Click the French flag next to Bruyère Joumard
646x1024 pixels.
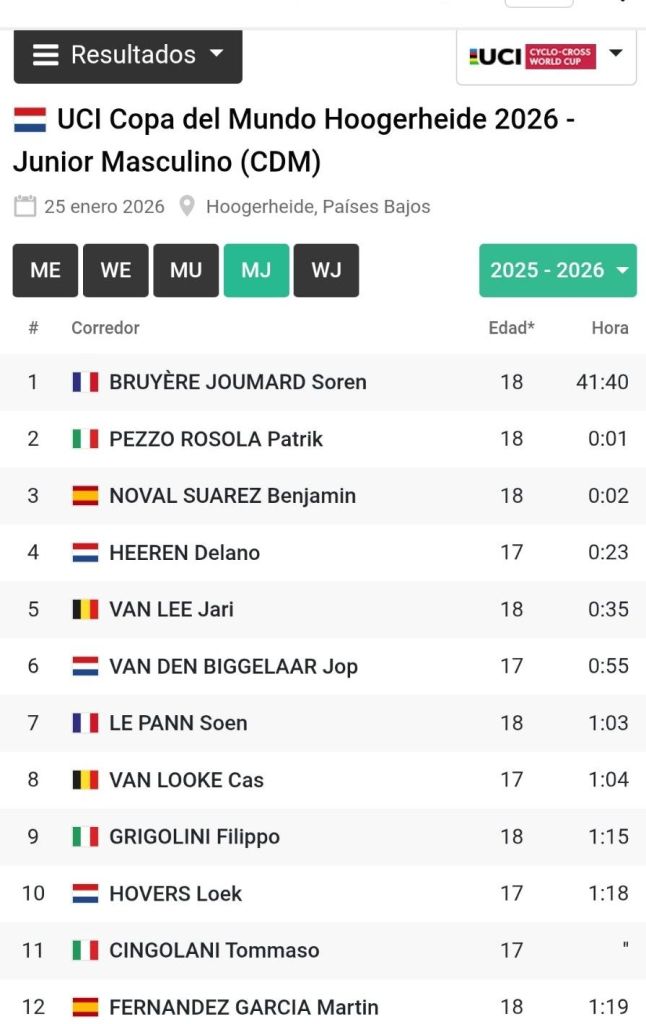tap(85, 382)
